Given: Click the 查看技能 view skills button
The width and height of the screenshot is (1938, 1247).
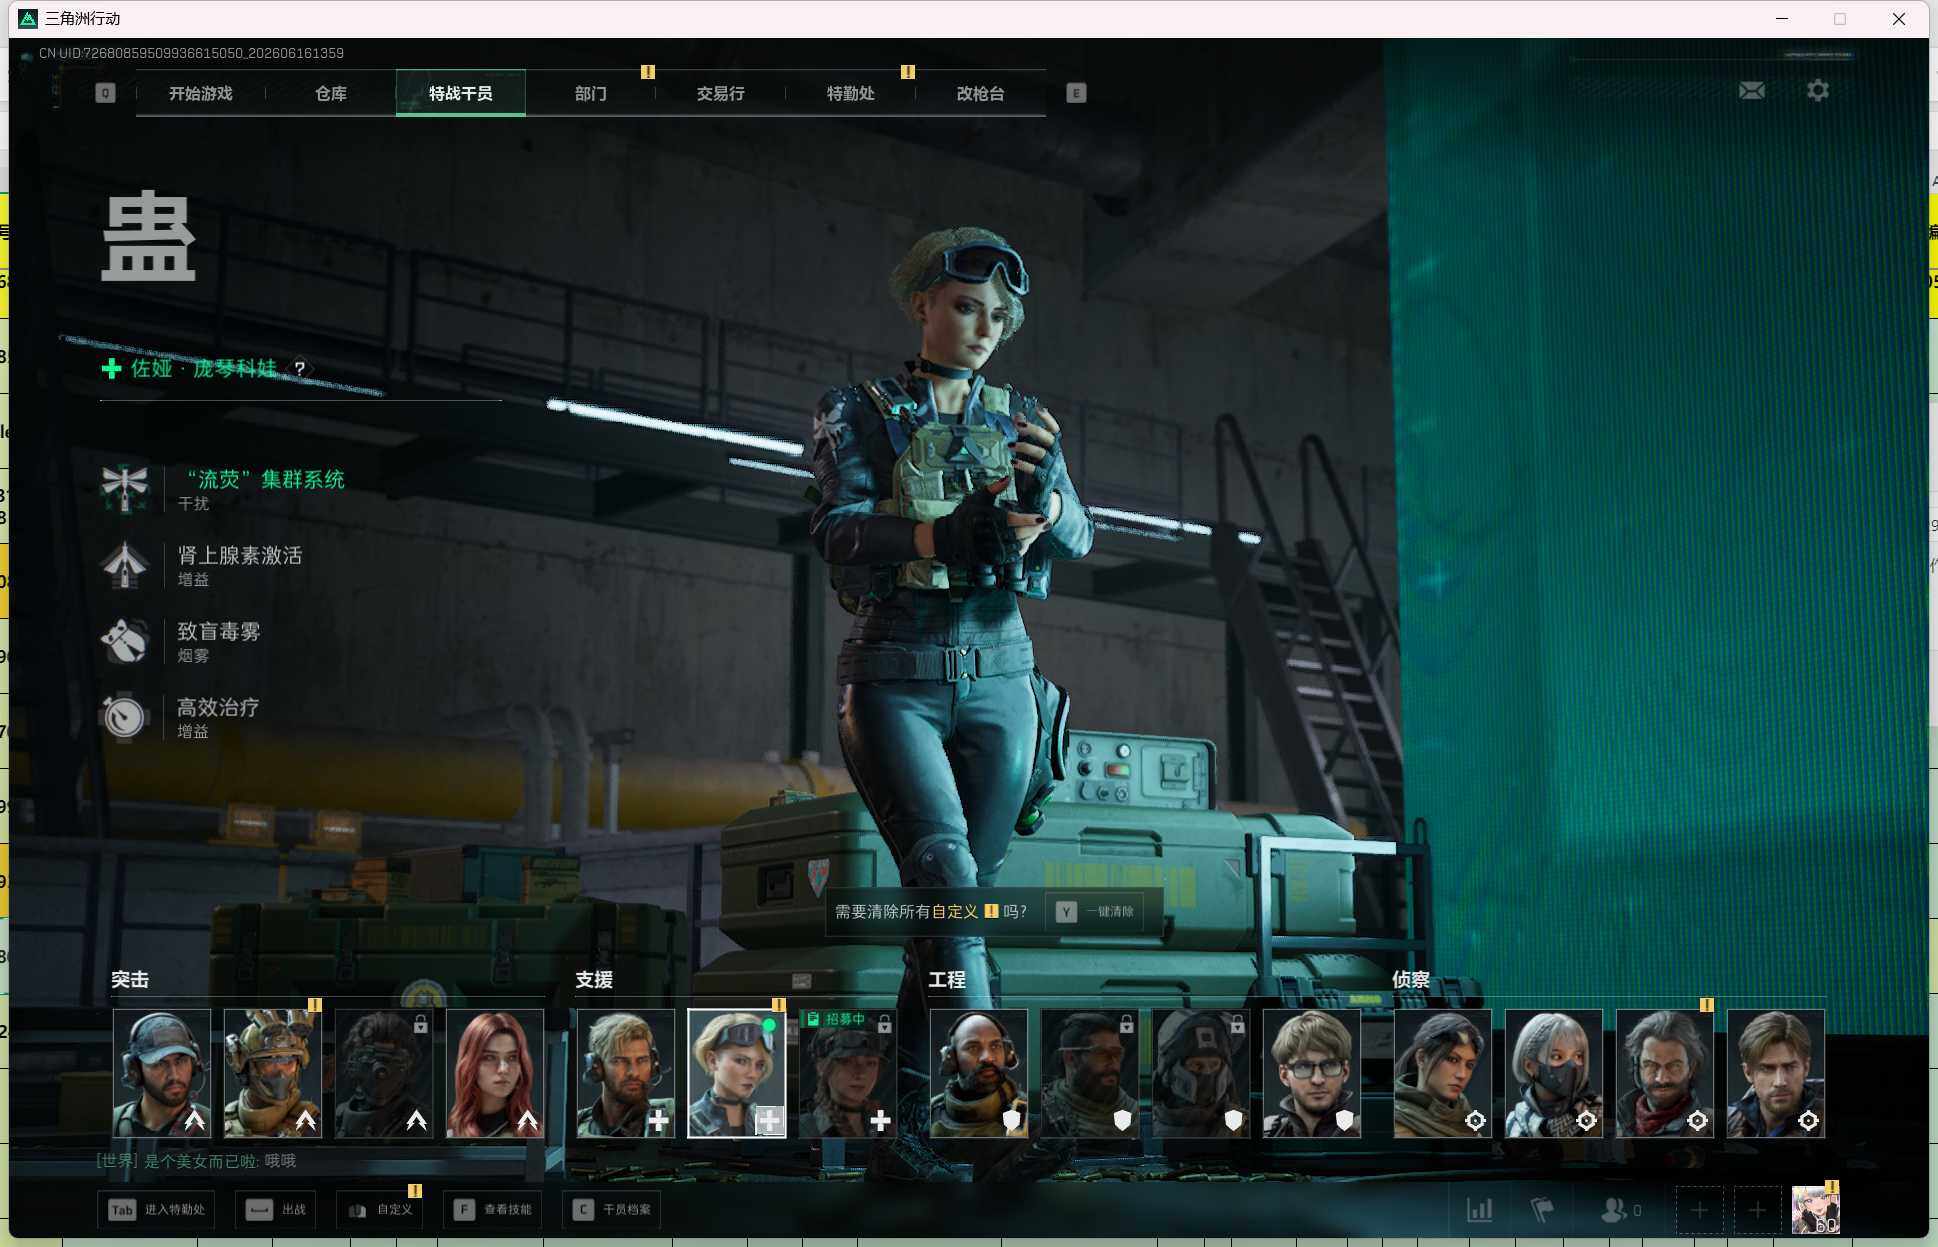Looking at the screenshot, I should pos(493,1210).
